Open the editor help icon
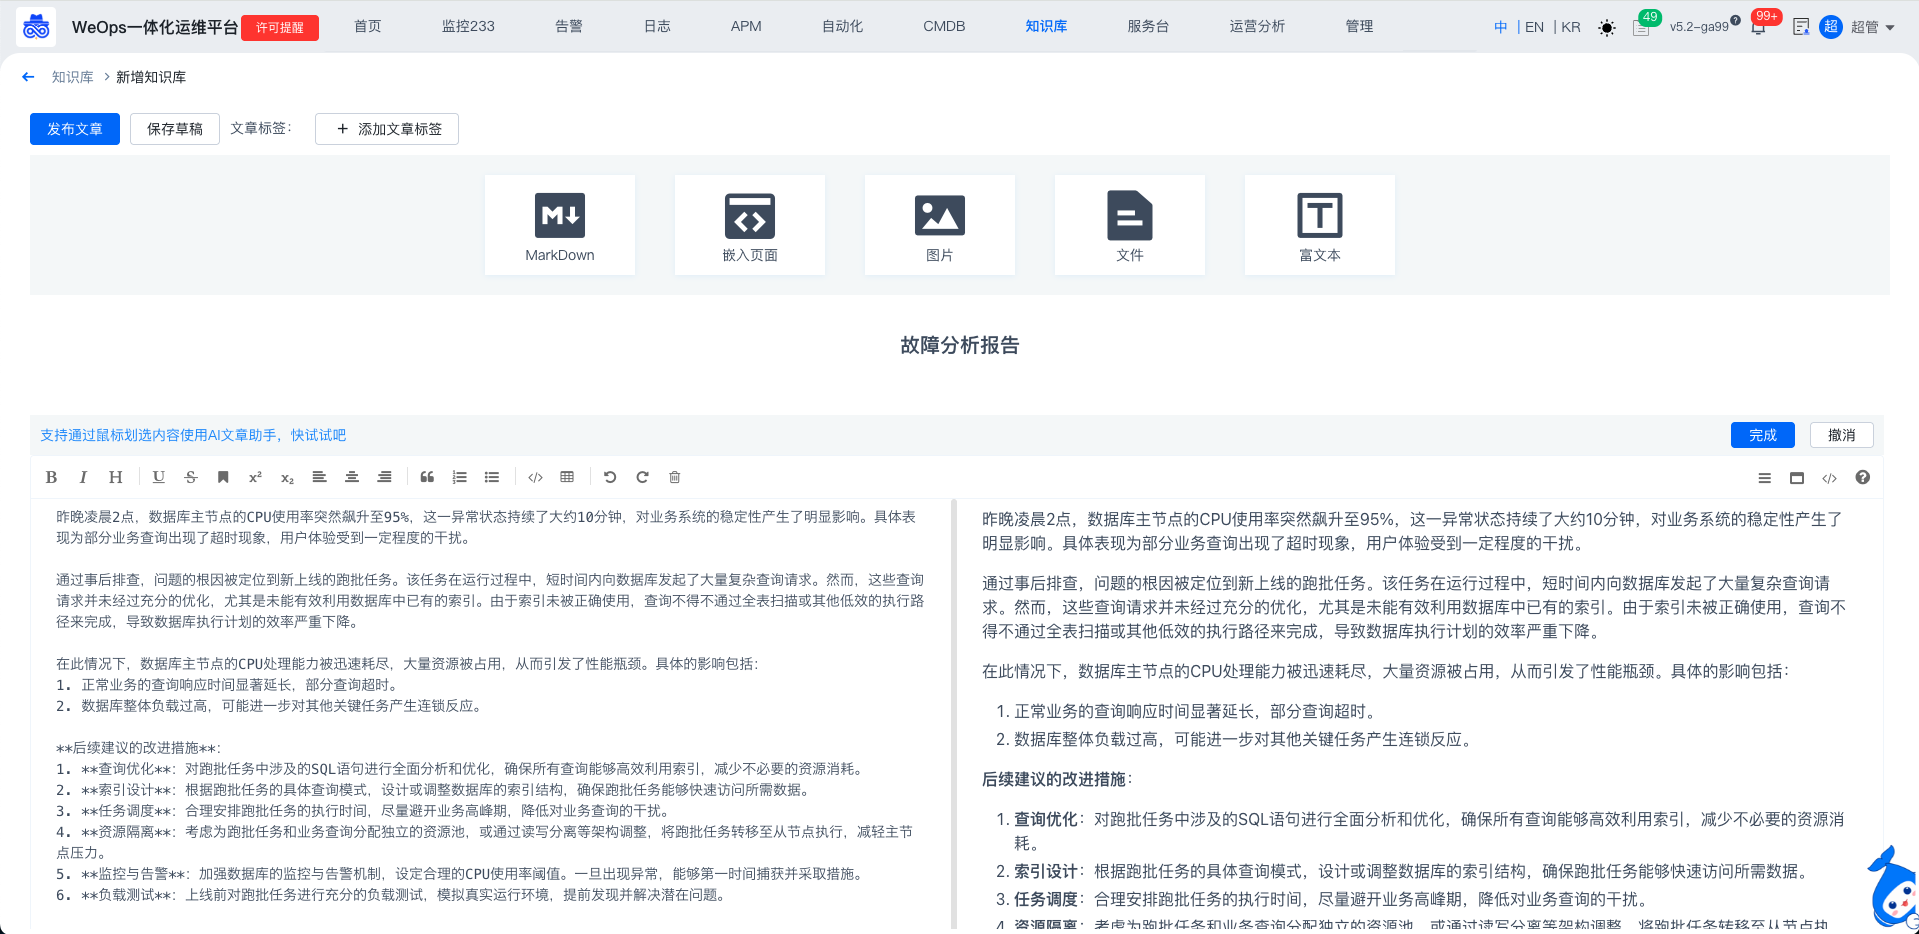The width and height of the screenshot is (1919, 934). pos(1862,478)
